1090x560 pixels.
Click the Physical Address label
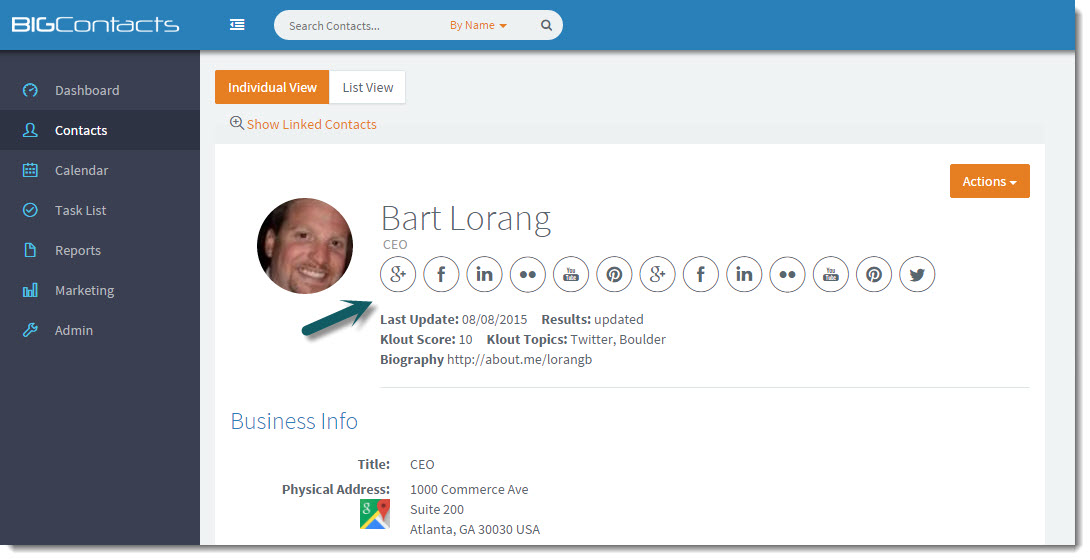pos(336,489)
